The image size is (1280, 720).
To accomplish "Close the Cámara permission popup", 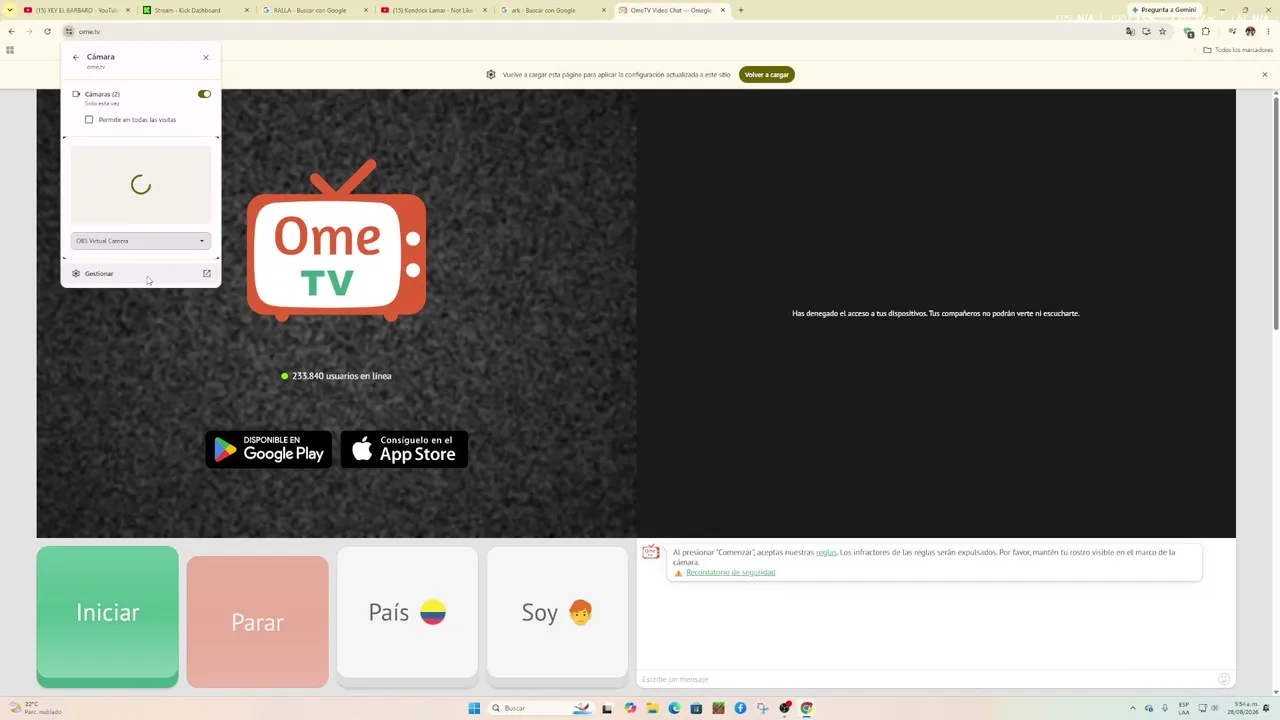I will click(206, 57).
